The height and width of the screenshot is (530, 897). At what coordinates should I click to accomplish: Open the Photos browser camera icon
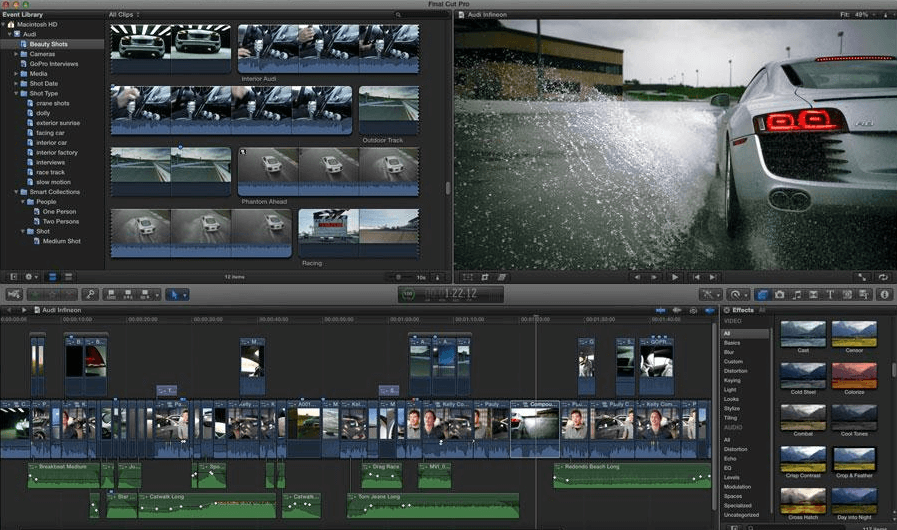click(x=779, y=294)
